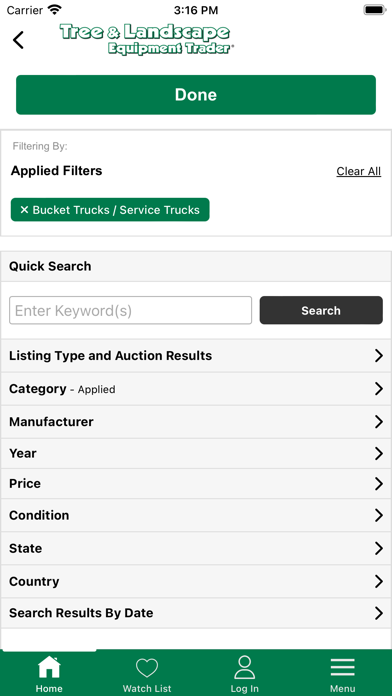Expand the Manufacturer filter

coord(196,422)
